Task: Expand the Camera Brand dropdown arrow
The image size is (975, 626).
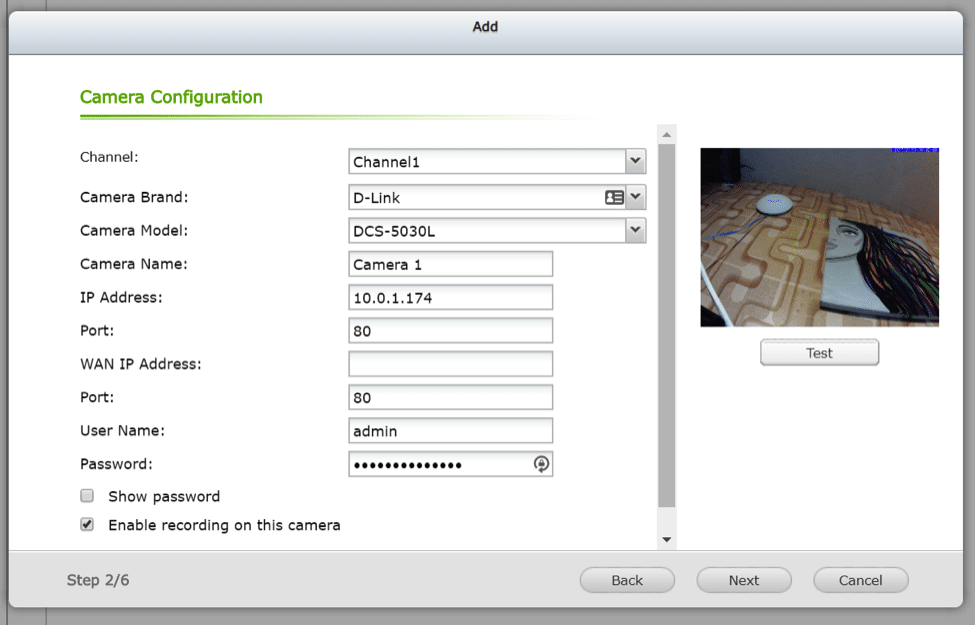Action: (635, 196)
